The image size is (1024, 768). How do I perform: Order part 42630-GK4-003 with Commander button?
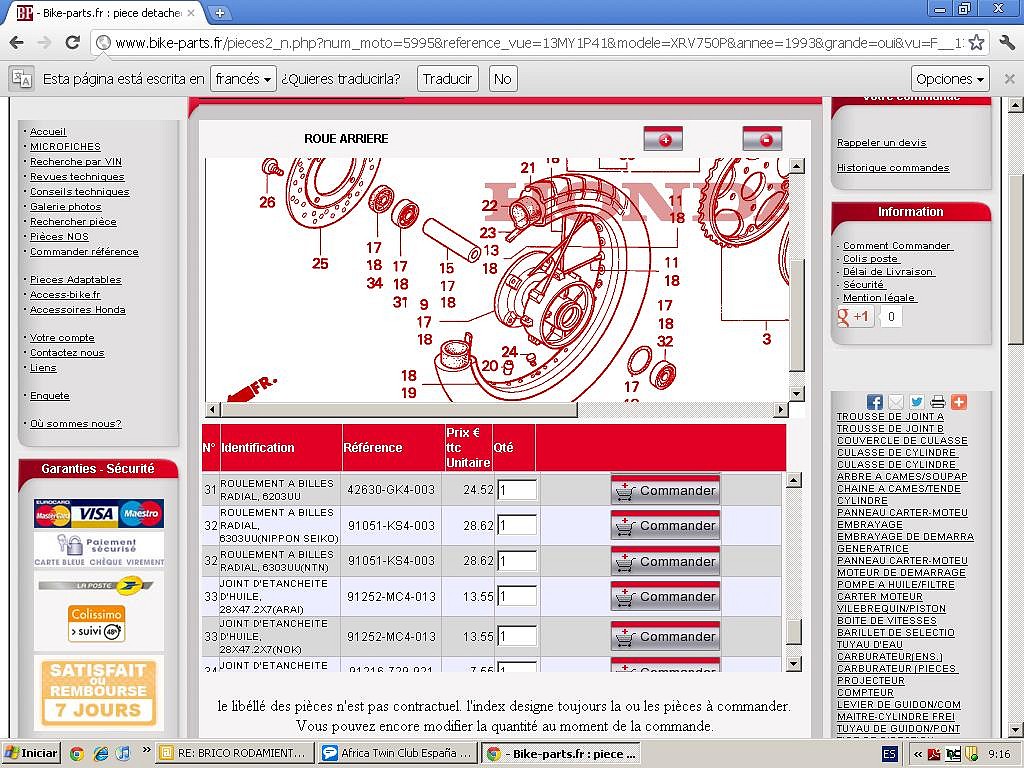click(x=665, y=490)
